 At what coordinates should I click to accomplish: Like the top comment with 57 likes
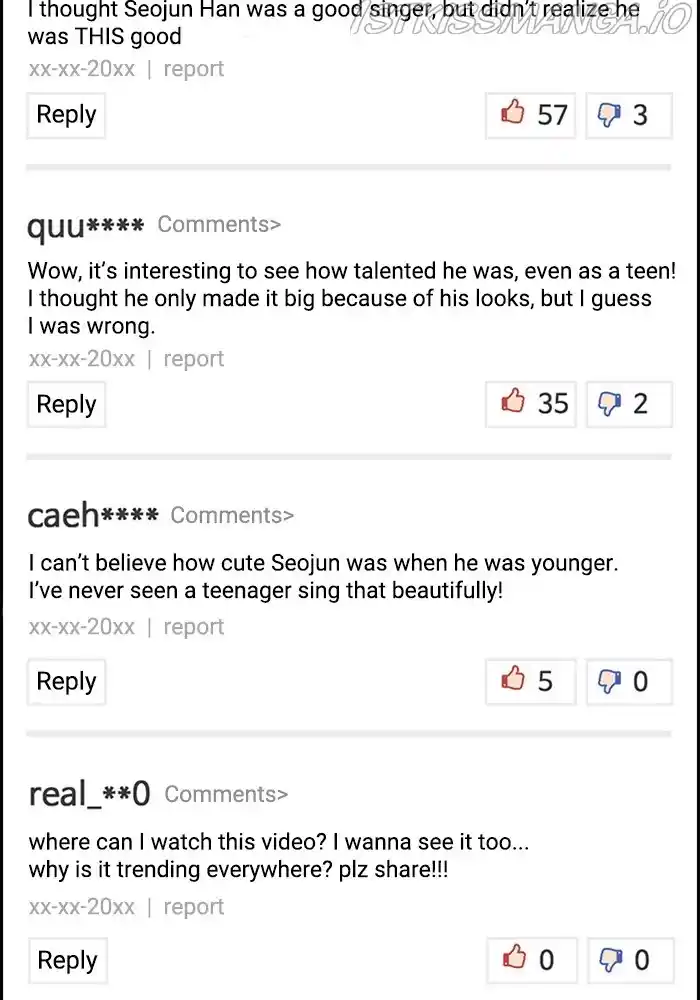tap(531, 115)
